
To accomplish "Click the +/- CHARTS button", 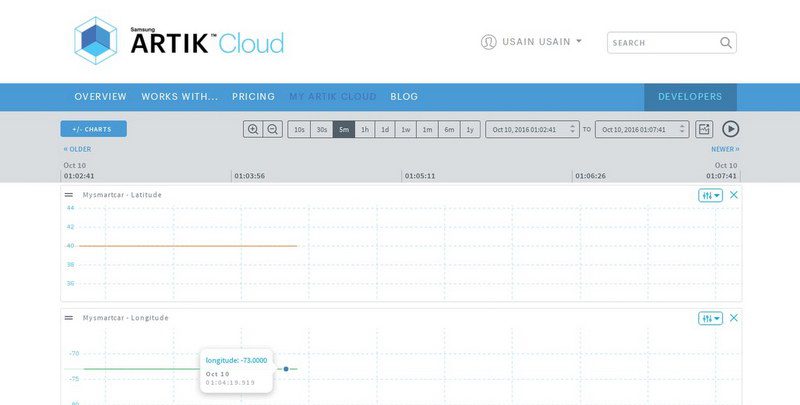I will click(x=93, y=129).
